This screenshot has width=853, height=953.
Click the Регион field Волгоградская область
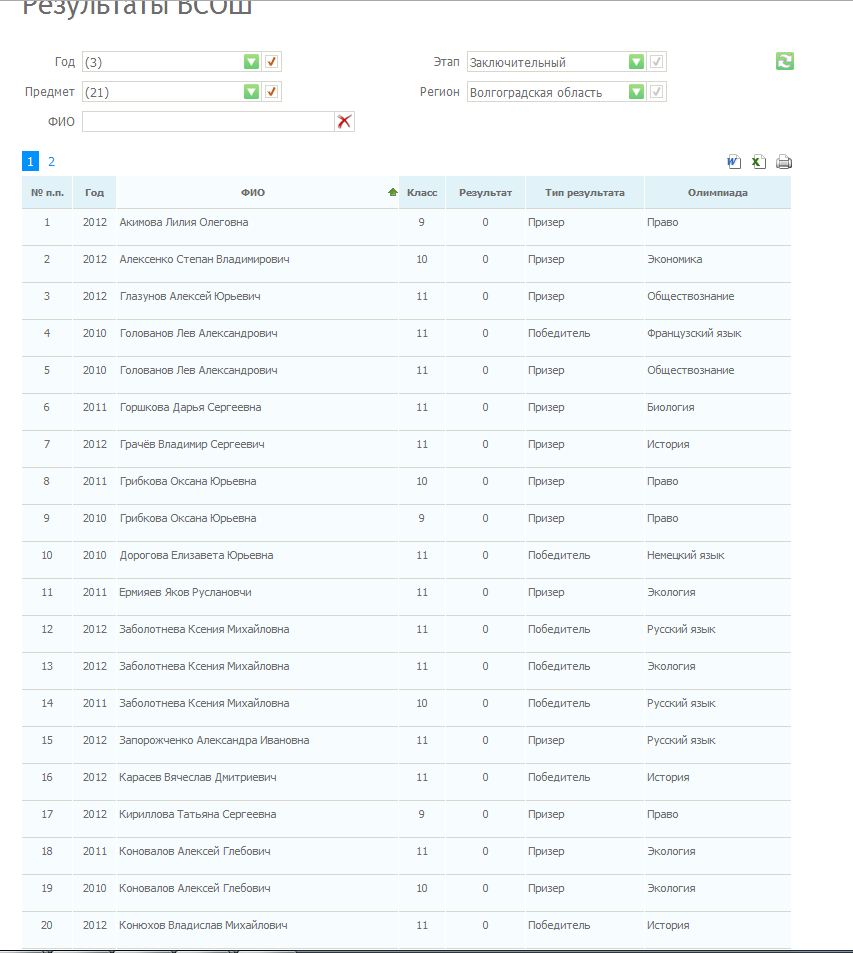pos(548,92)
